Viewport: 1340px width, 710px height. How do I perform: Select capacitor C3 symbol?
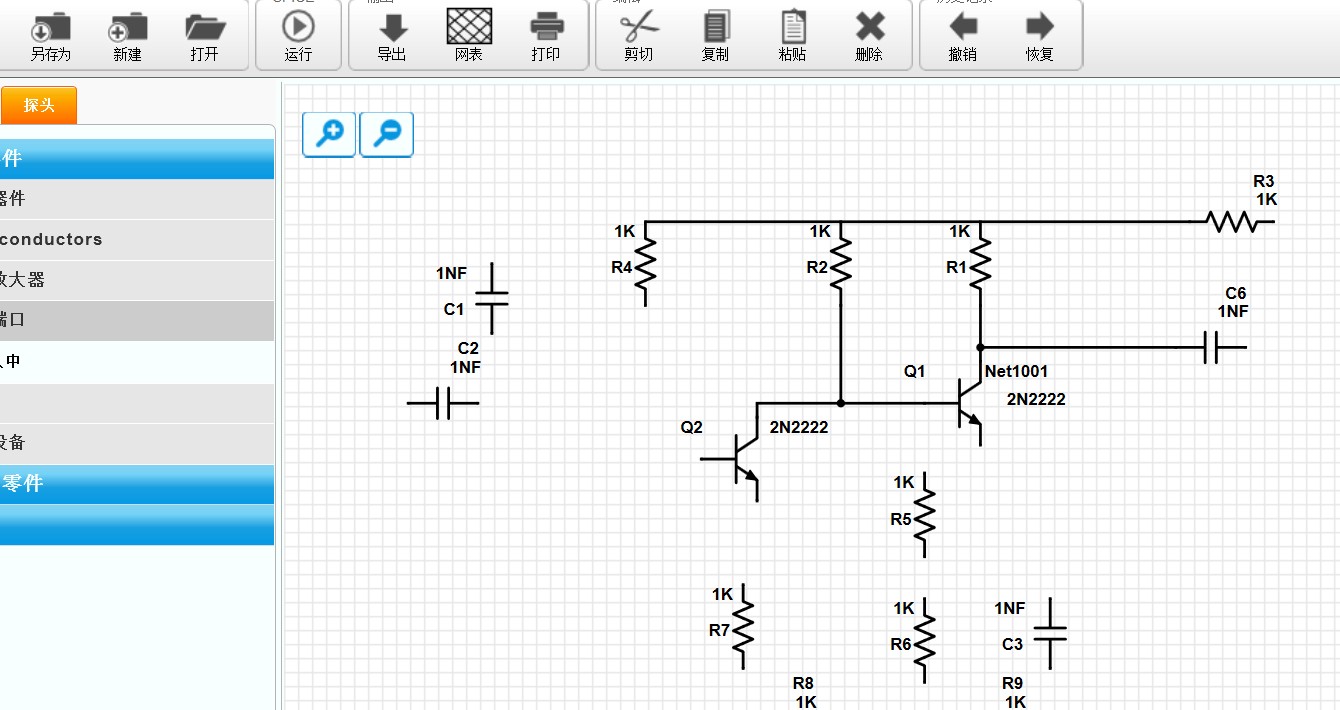pos(1050,634)
